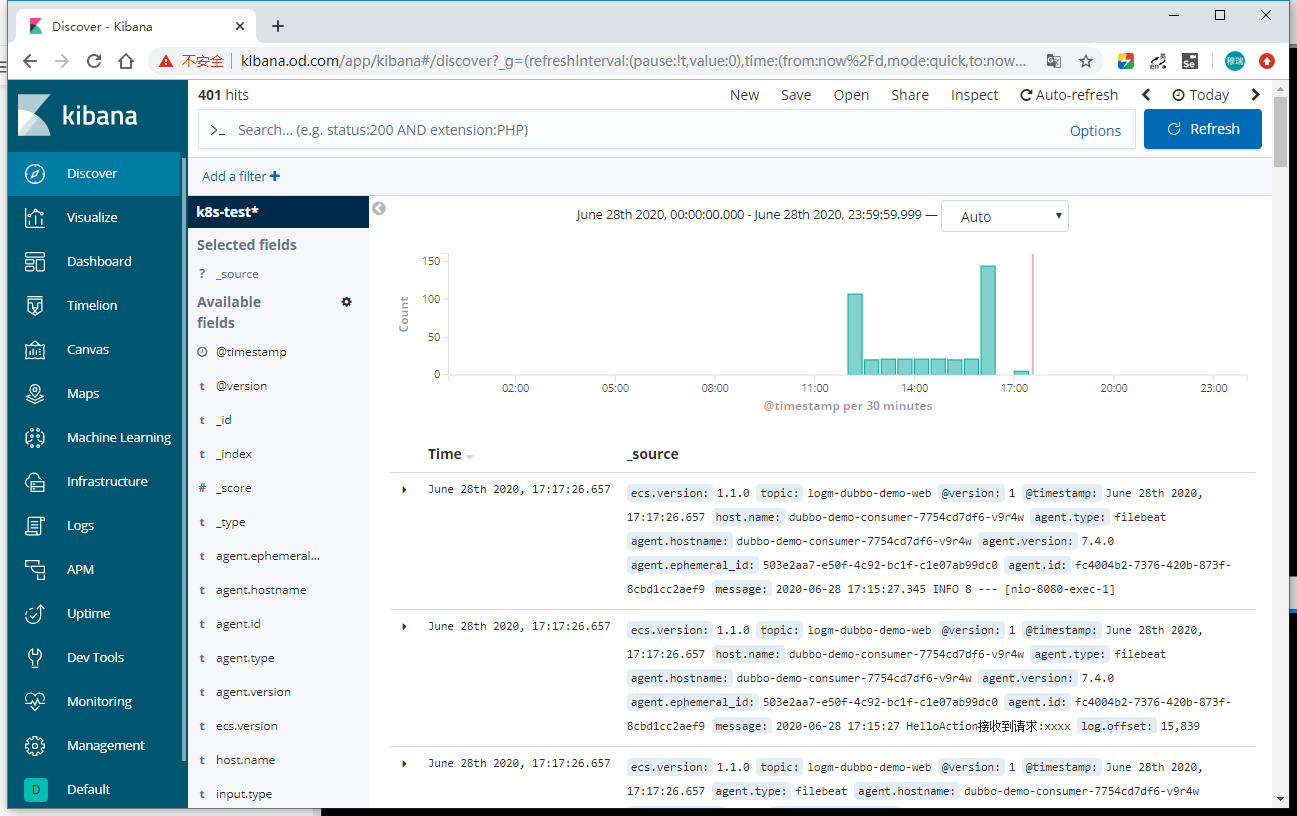Image resolution: width=1297 pixels, height=816 pixels.
Task: Open the translate page icon
Action: click(1054, 61)
